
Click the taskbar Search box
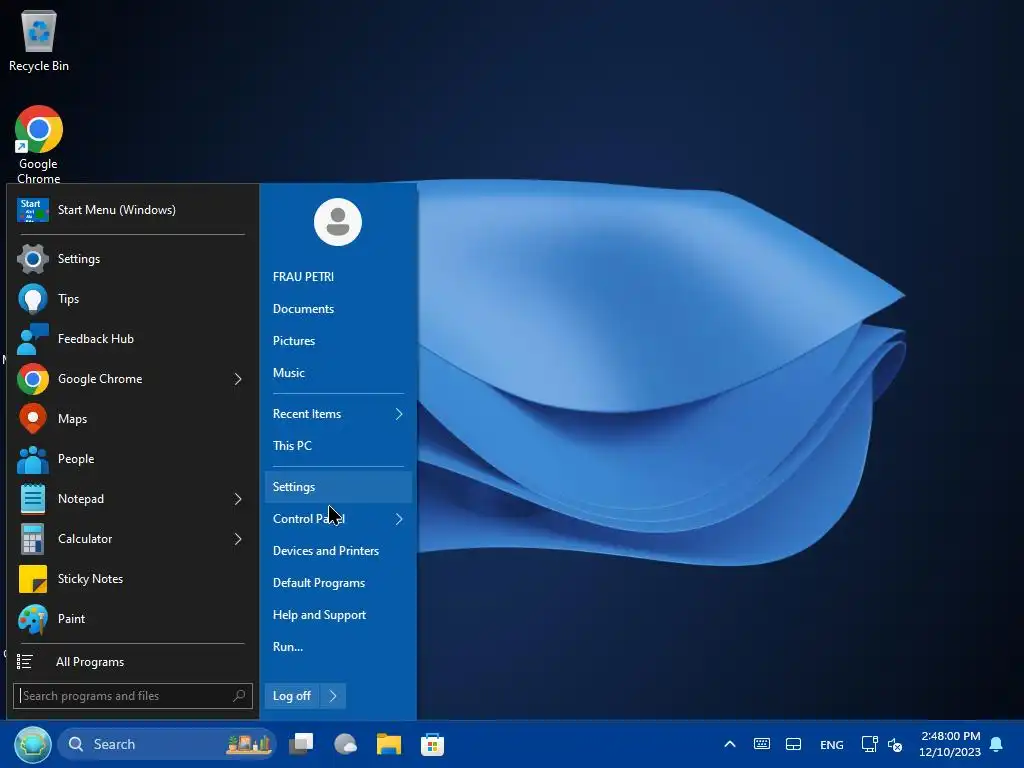click(167, 744)
